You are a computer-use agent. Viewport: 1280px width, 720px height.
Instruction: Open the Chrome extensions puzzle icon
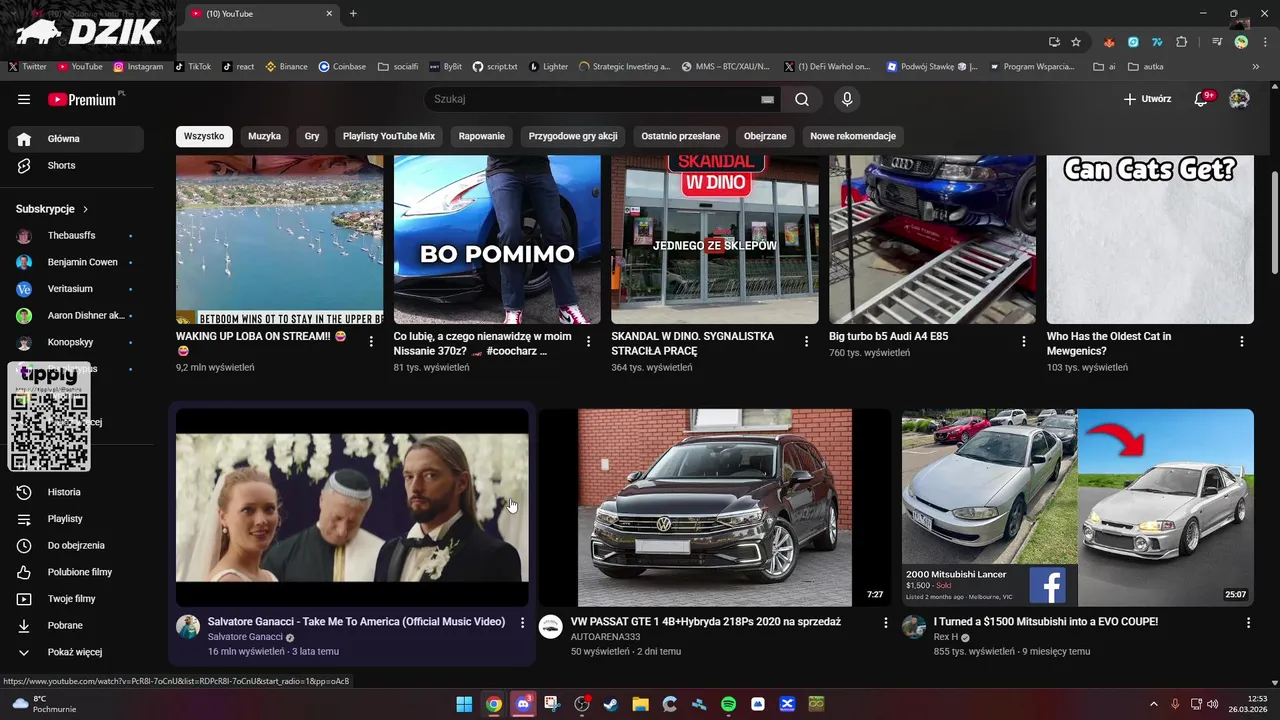coord(1181,42)
